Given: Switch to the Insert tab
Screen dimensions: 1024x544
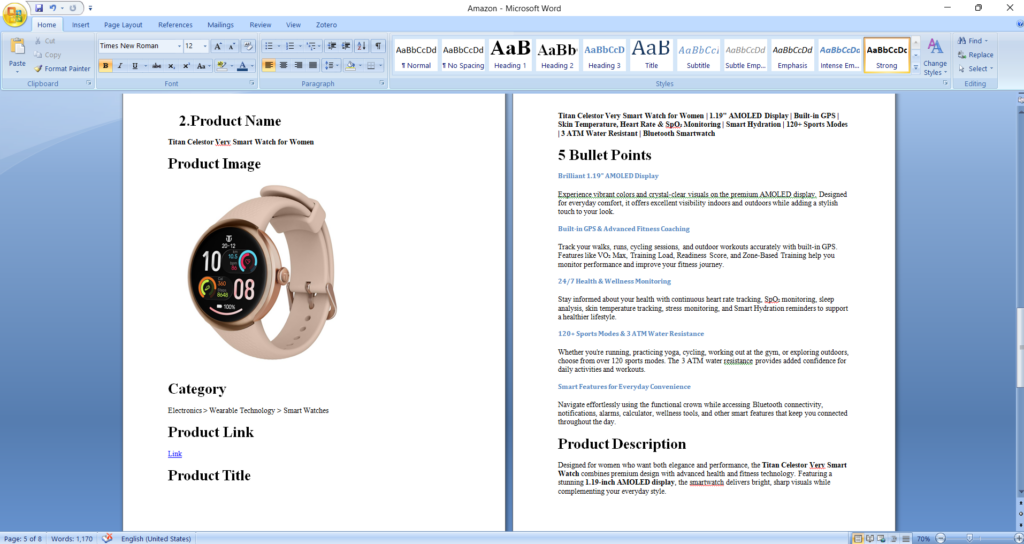Looking at the screenshot, I should pos(81,25).
